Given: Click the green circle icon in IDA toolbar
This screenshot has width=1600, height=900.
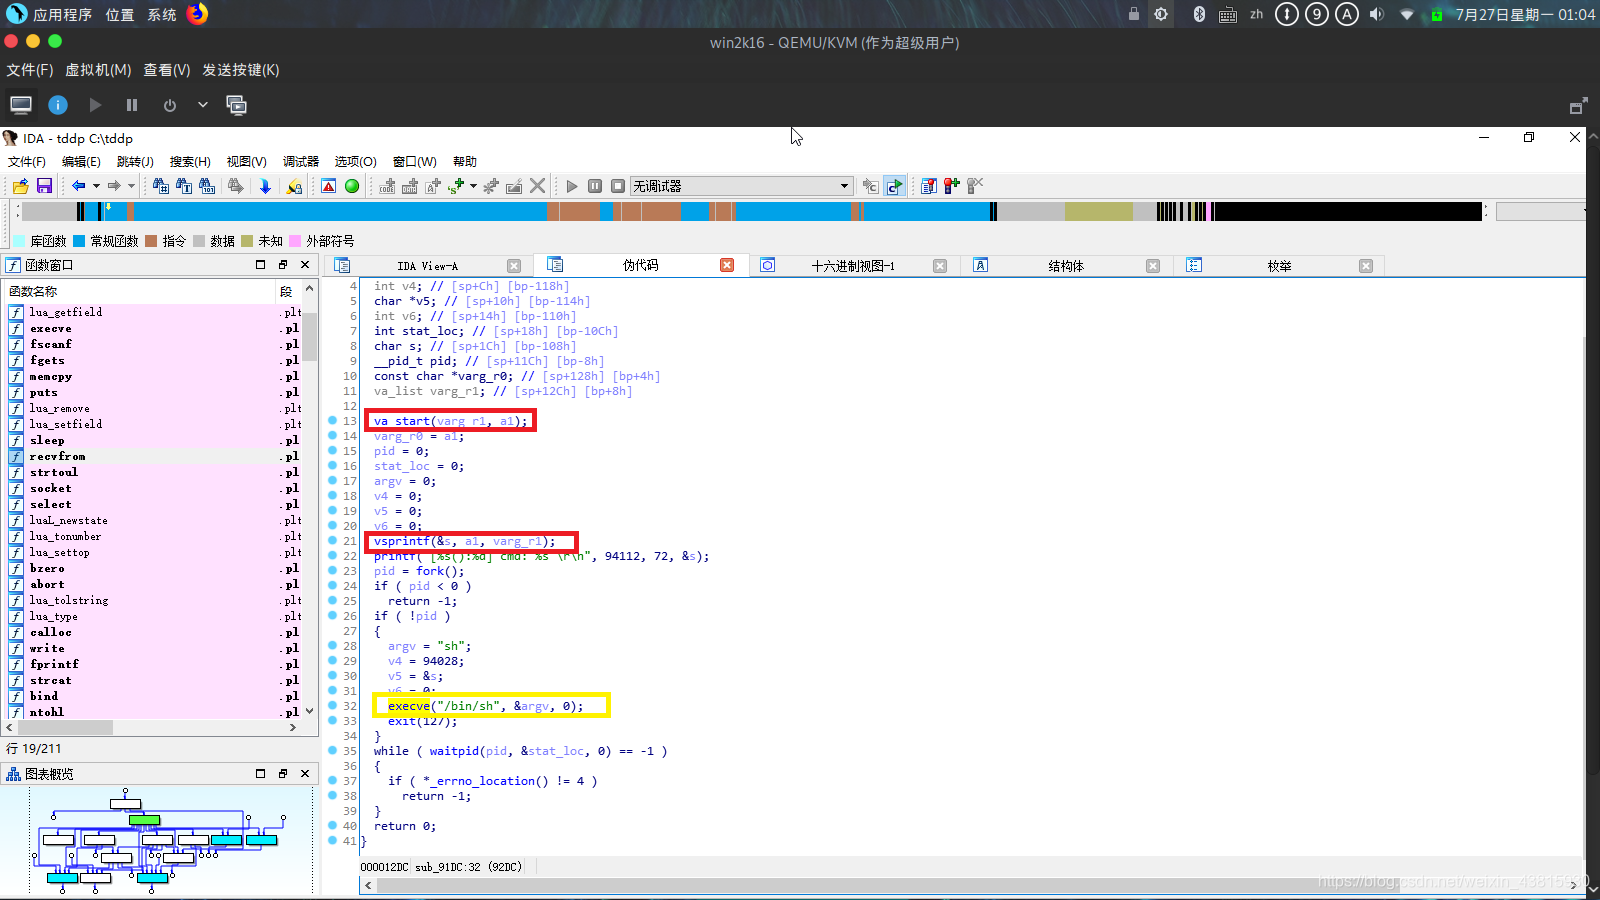Looking at the screenshot, I should pos(352,186).
